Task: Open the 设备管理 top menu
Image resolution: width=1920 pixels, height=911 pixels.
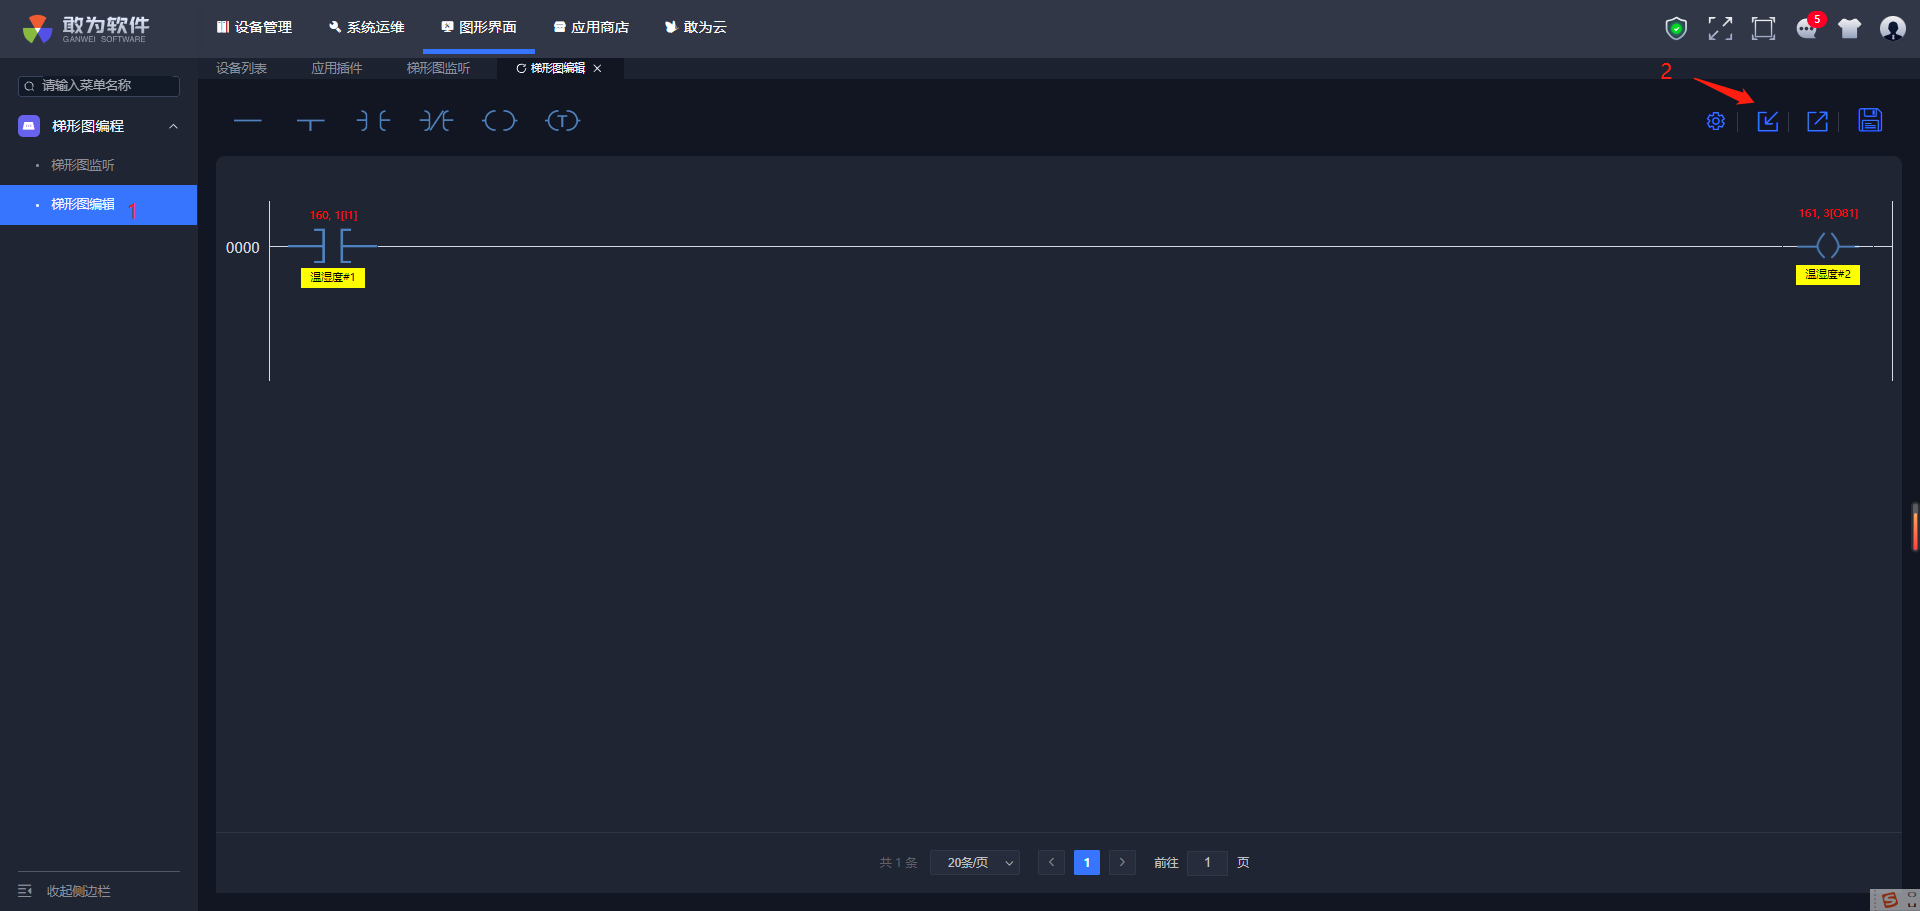Action: 254,27
